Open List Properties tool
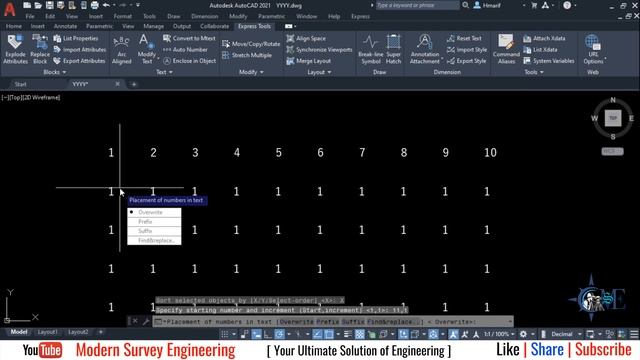 tap(76, 38)
